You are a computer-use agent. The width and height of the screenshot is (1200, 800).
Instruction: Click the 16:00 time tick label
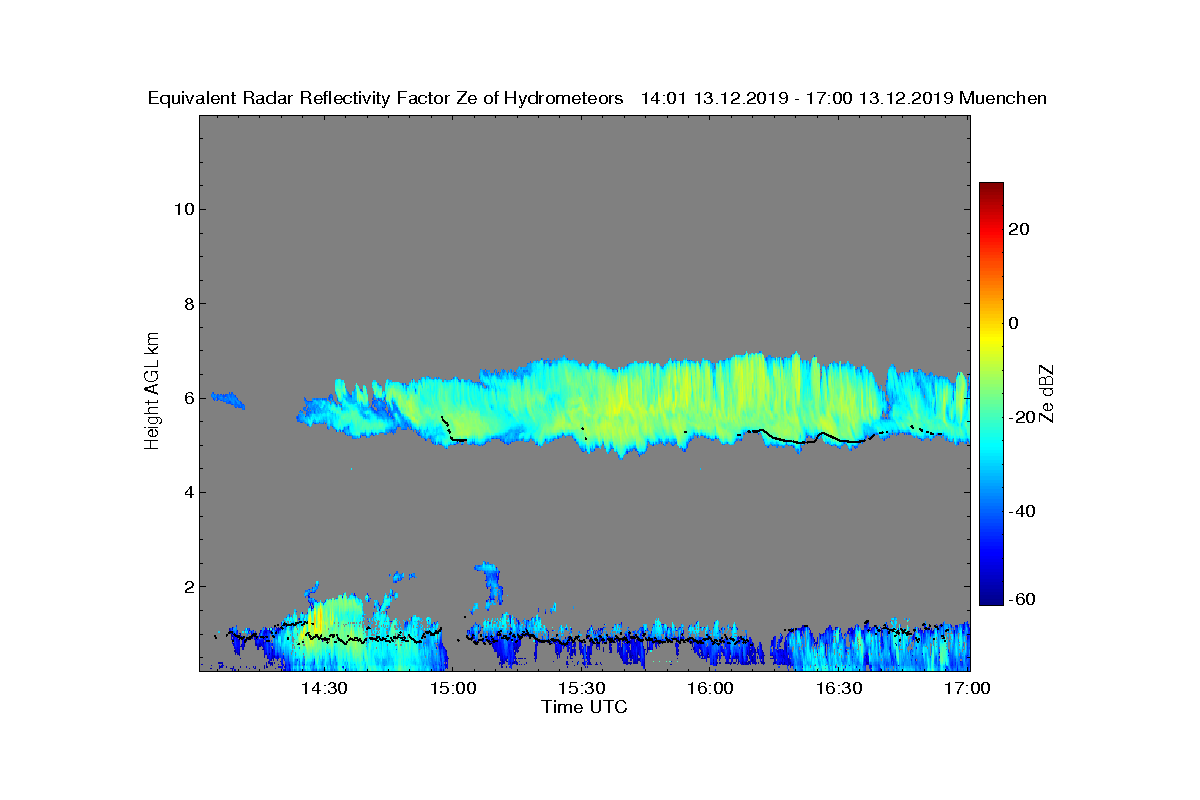[x=711, y=689]
